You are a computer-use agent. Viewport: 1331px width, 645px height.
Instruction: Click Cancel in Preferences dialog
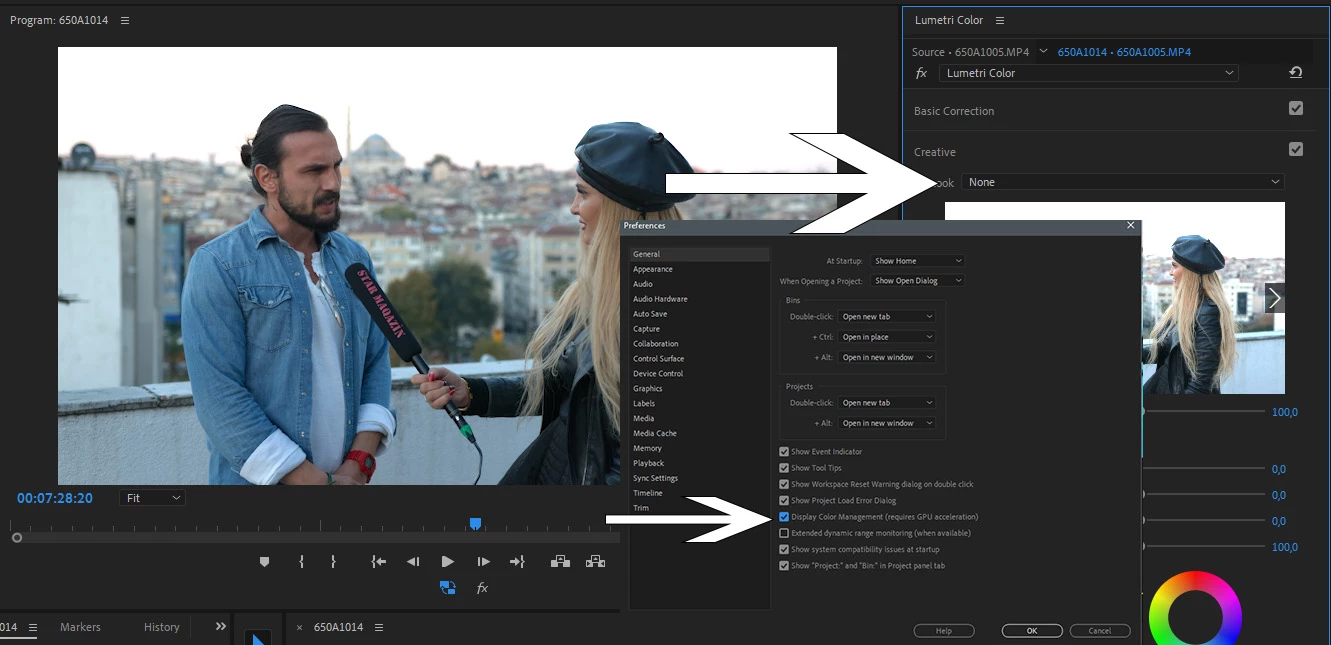tap(1100, 631)
